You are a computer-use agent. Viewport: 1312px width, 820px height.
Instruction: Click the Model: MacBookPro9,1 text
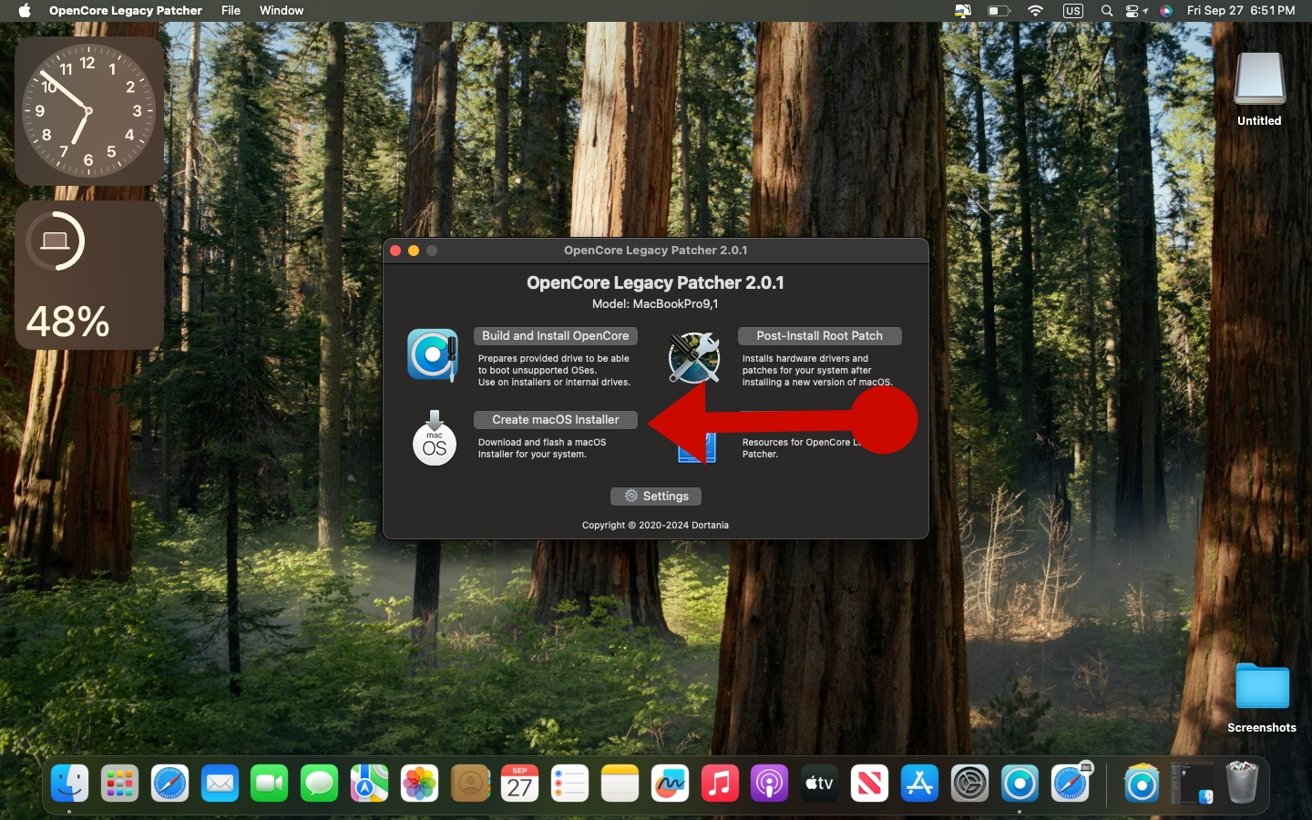click(655, 303)
